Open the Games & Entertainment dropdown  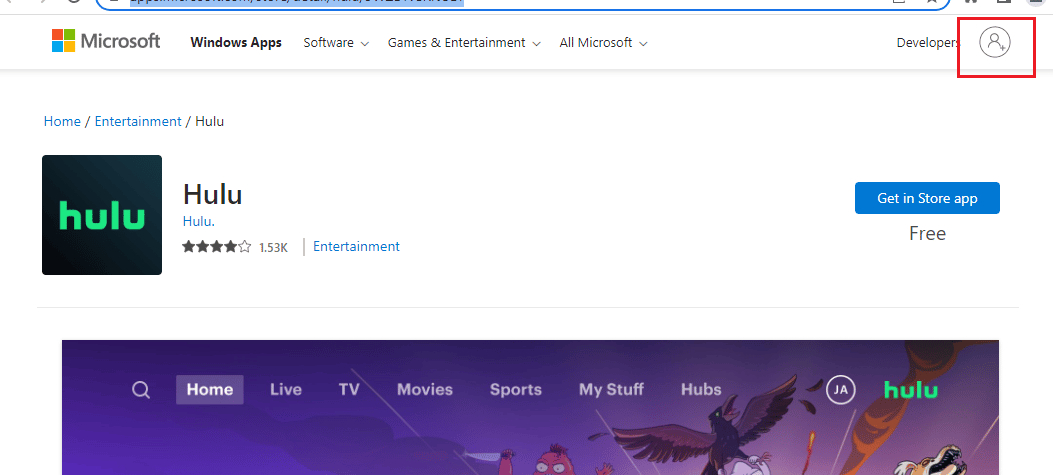464,43
